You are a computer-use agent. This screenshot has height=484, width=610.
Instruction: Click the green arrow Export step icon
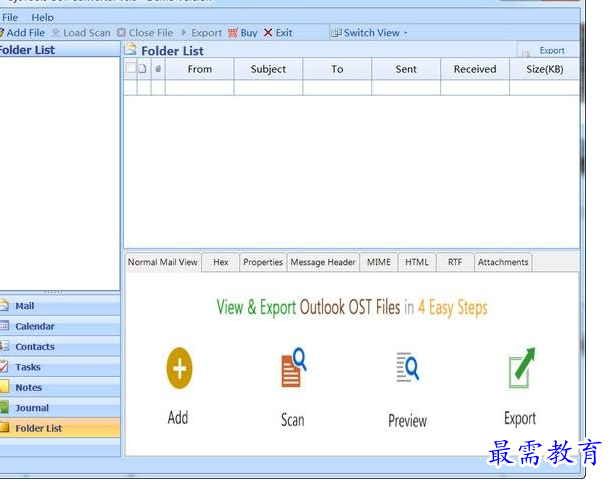pos(522,368)
